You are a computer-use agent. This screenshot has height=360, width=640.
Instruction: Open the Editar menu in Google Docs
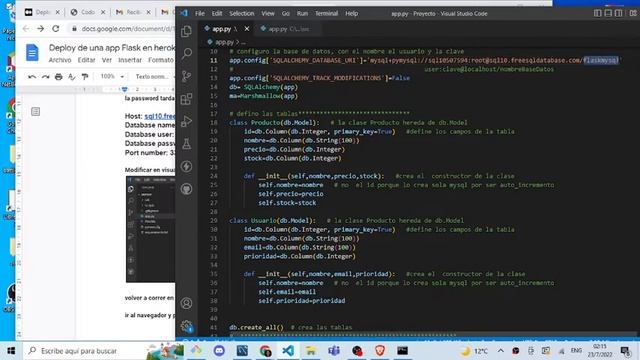(87, 60)
